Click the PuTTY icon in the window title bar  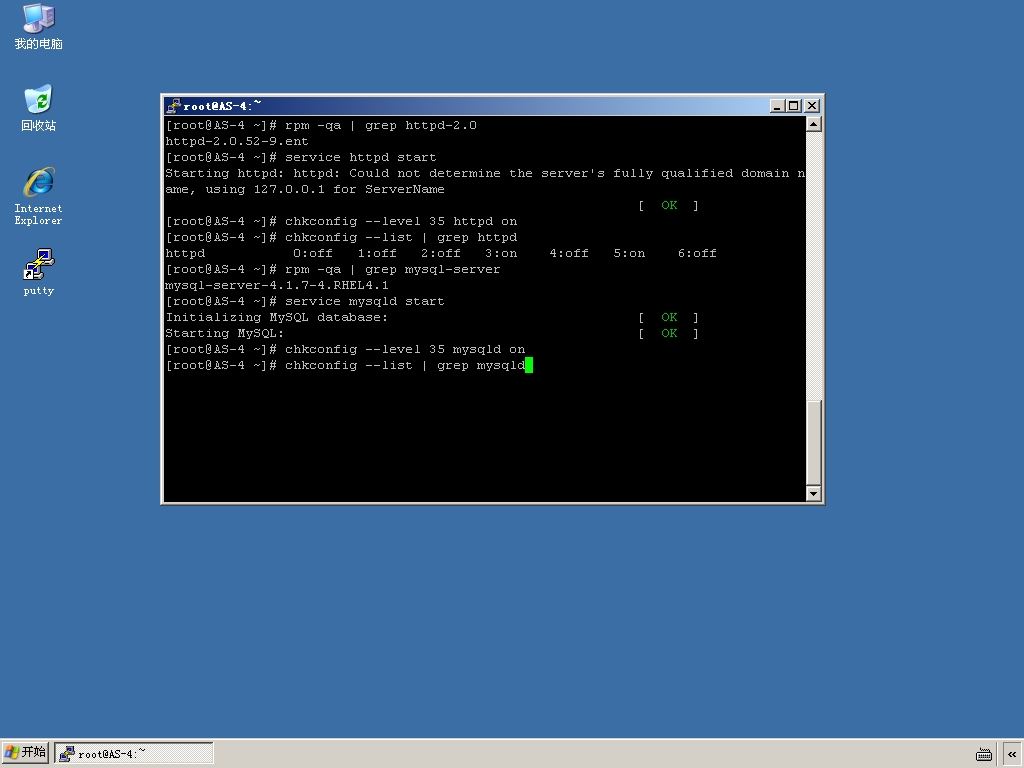(x=173, y=106)
